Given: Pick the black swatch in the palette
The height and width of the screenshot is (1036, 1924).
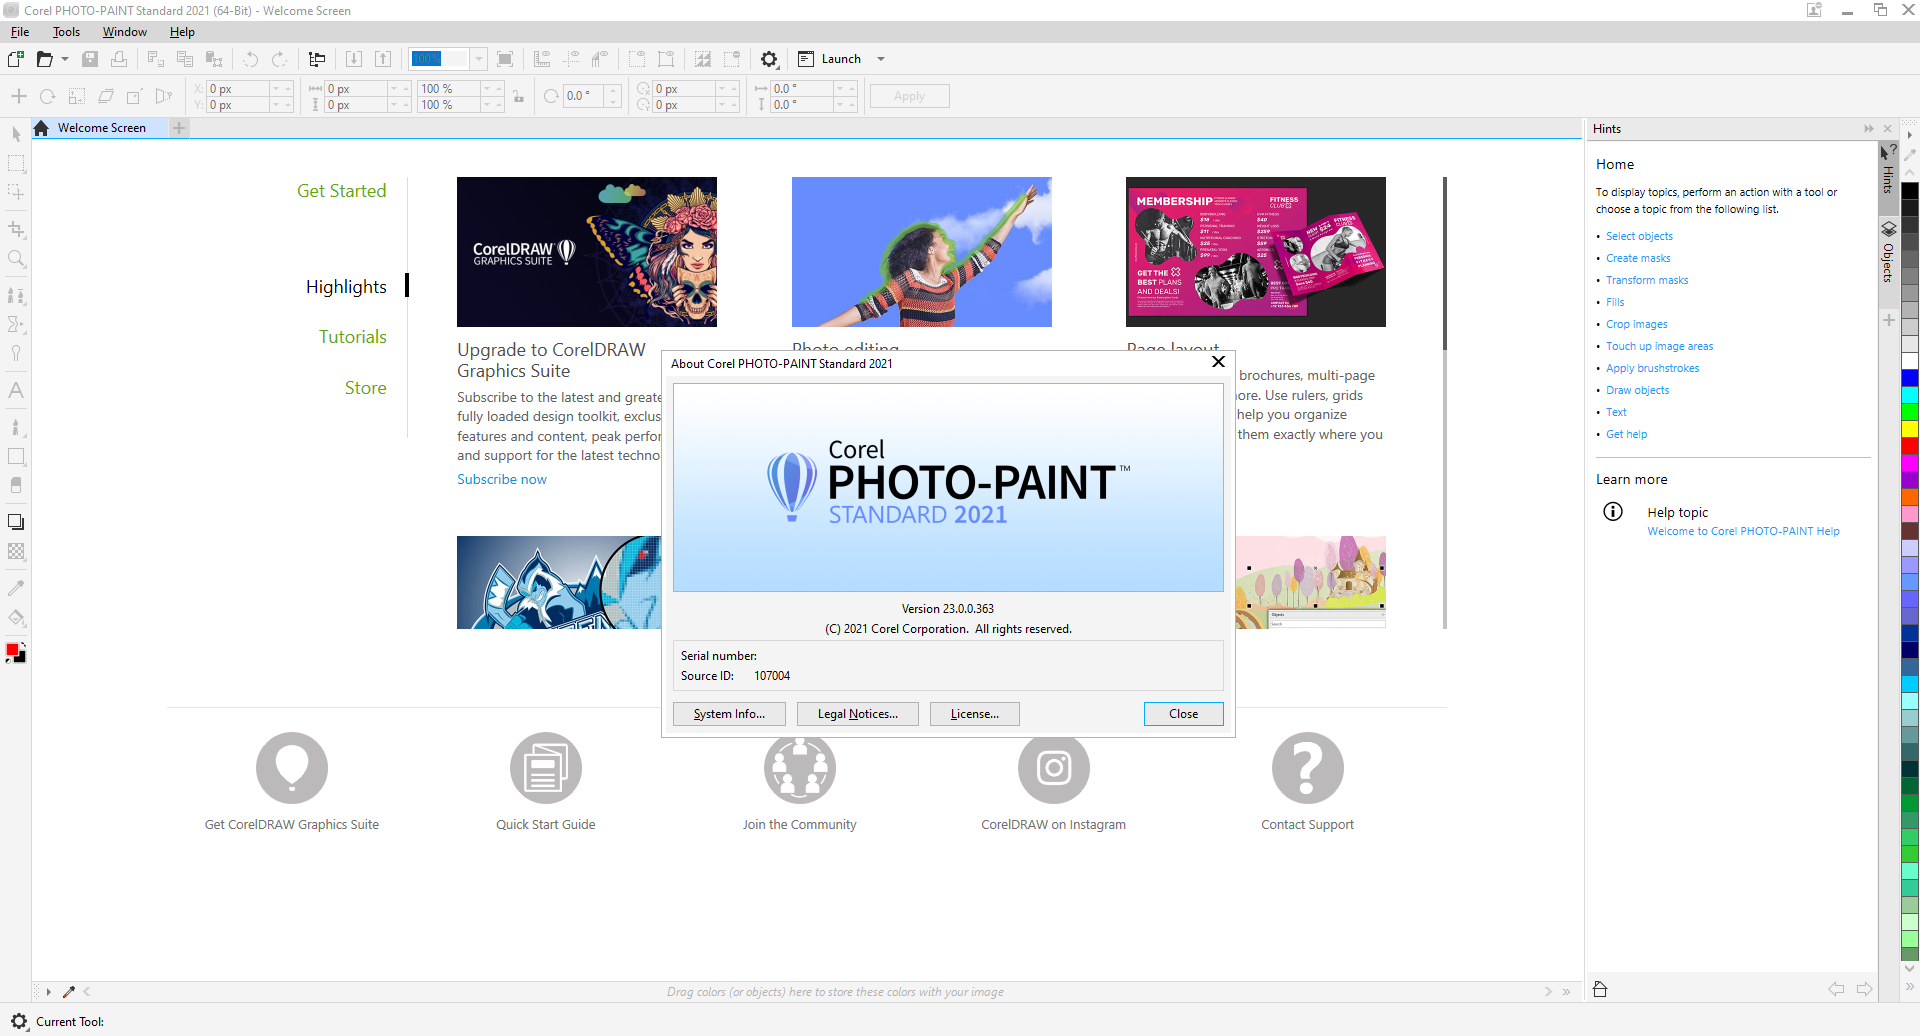Looking at the screenshot, I should (x=1910, y=191).
